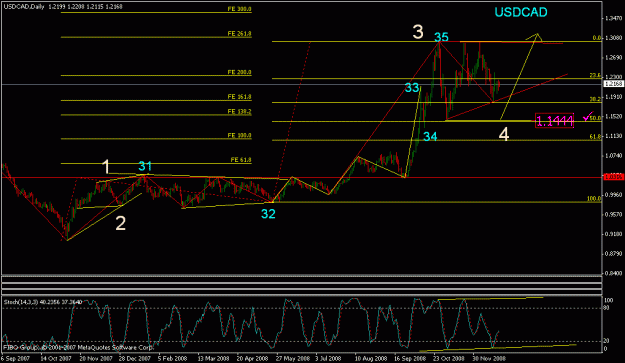625x363 pixels.
Task: Select the stochastic 20 level value
Action: (x=607, y=341)
